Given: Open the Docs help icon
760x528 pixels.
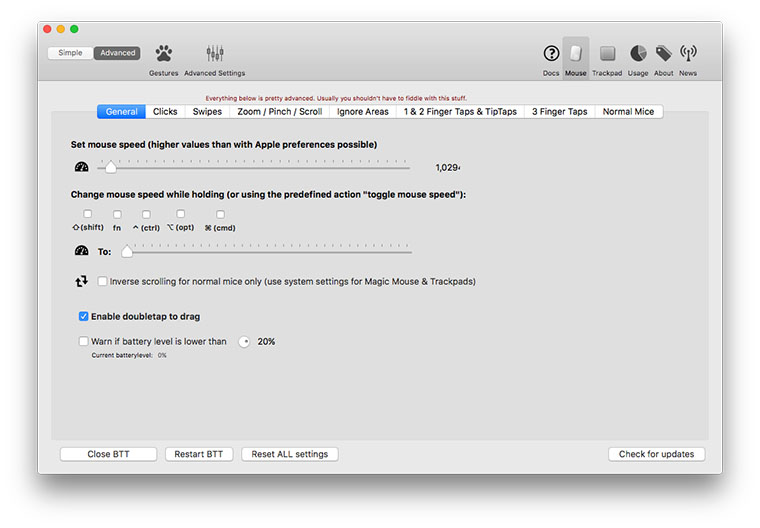Looking at the screenshot, I should [551, 53].
